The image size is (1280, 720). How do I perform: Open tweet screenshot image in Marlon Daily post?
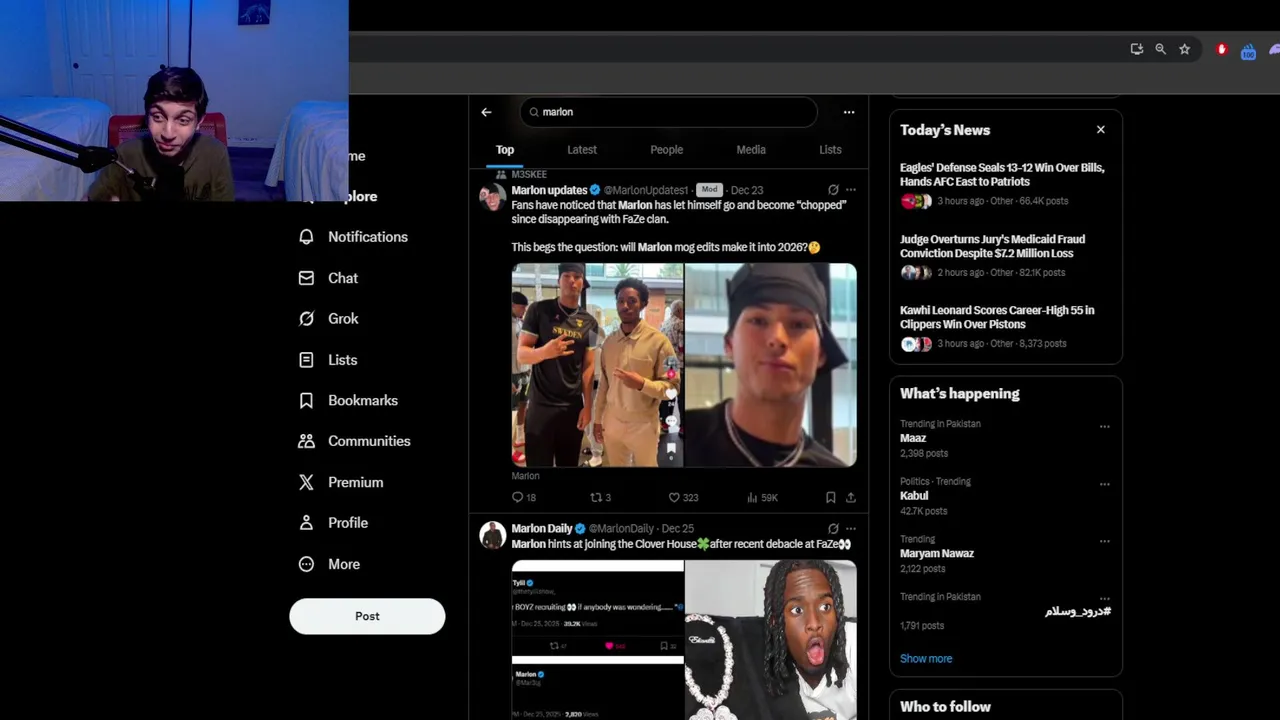(597, 640)
